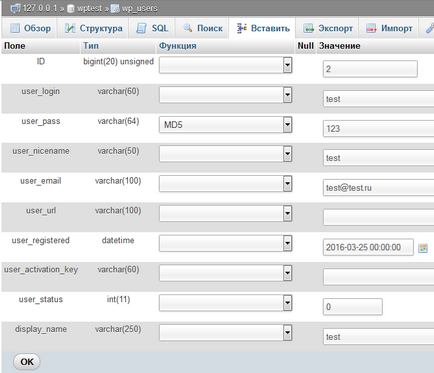Click the Значение column header
434x373 pixels.
coord(339,46)
